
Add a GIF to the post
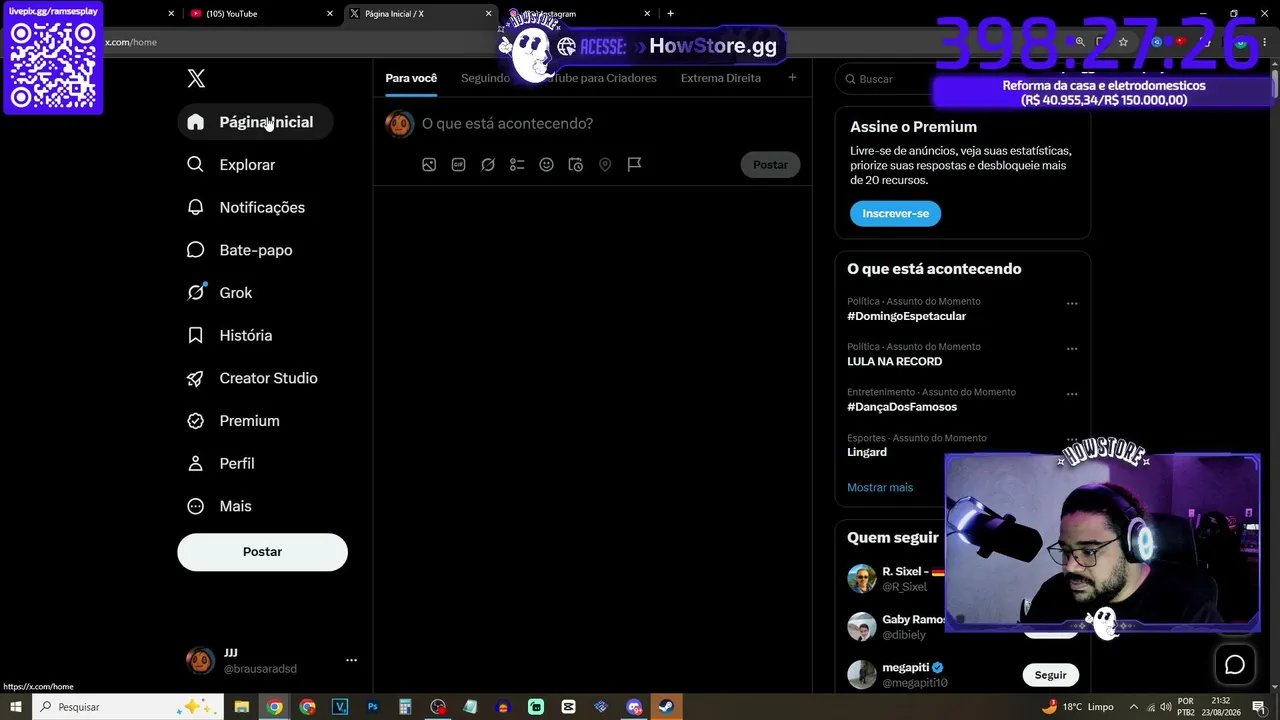[x=458, y=165]
